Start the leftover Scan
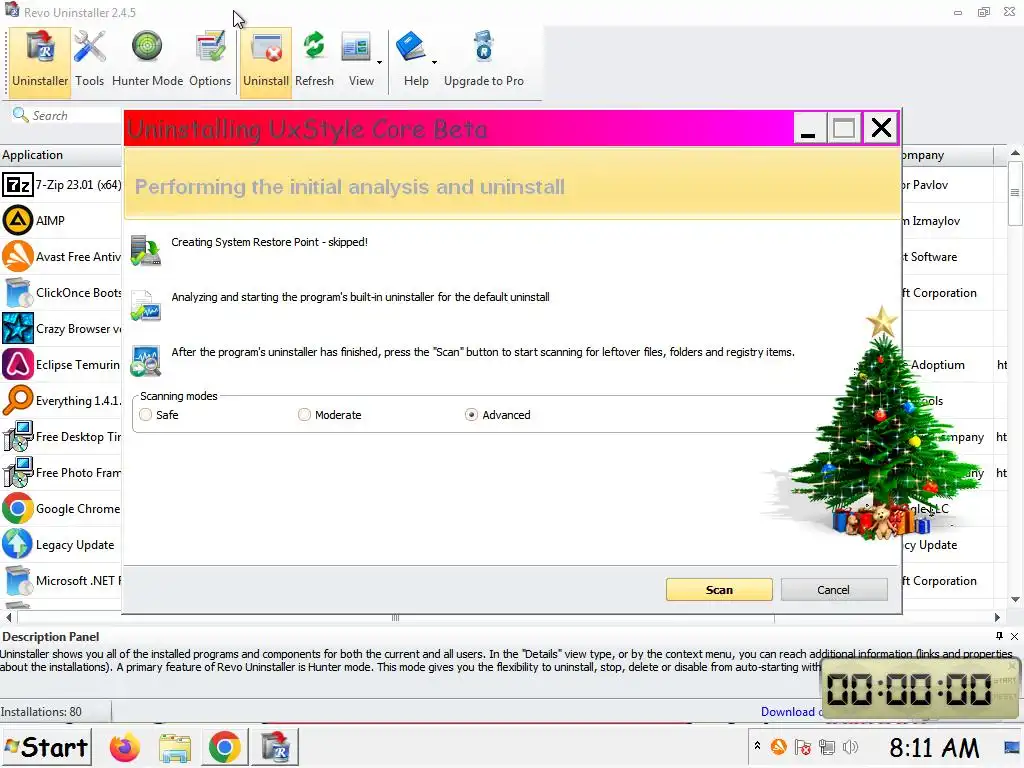Image resolution: width=1024 pixels, height=768 pixels. 719,590
